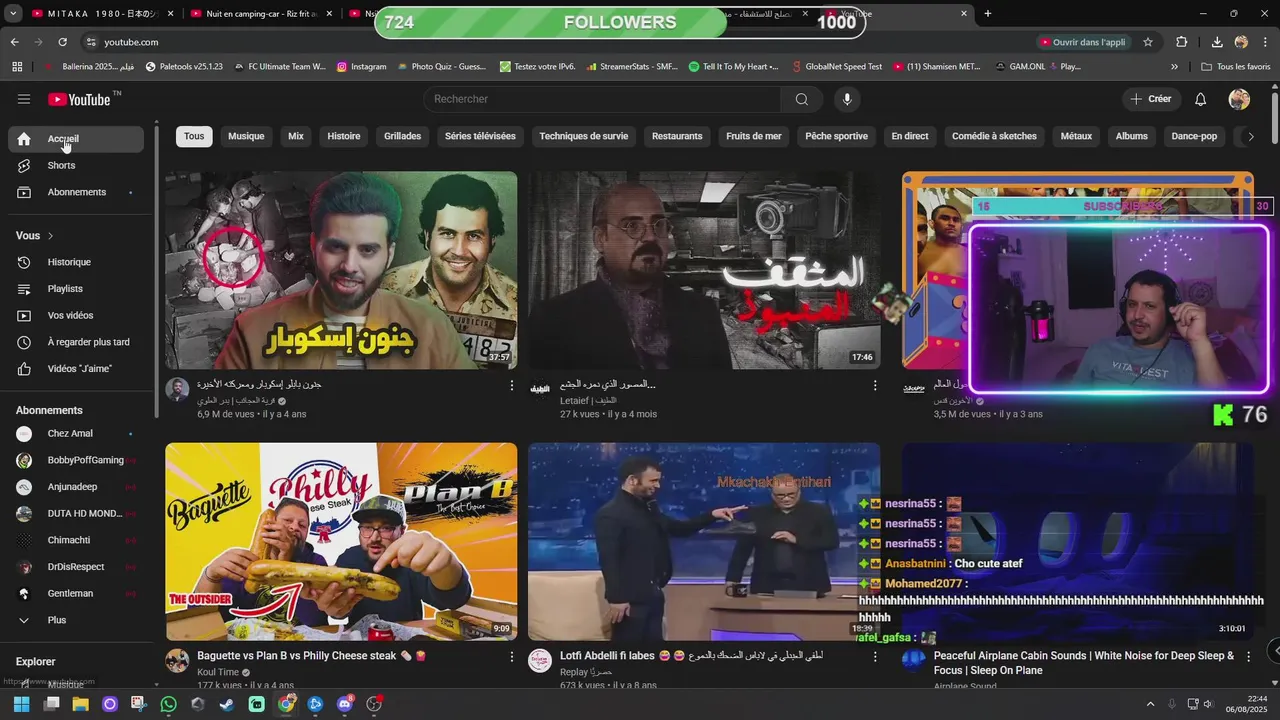Screen dimensions: 1280x720
Task: Expand Plus to show more subscriptions
Action: pyautogui.click(x=76, y=620)
